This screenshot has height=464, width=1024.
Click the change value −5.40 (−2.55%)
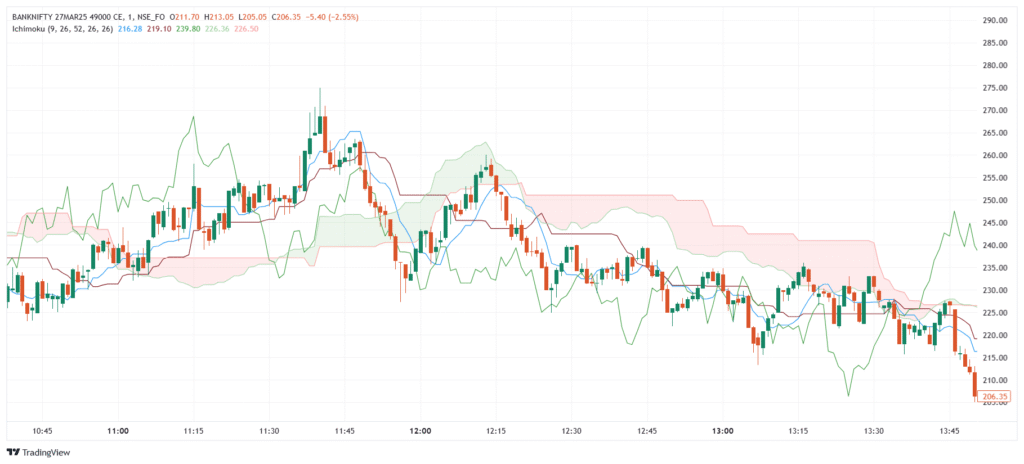click(x=333, y=17)
